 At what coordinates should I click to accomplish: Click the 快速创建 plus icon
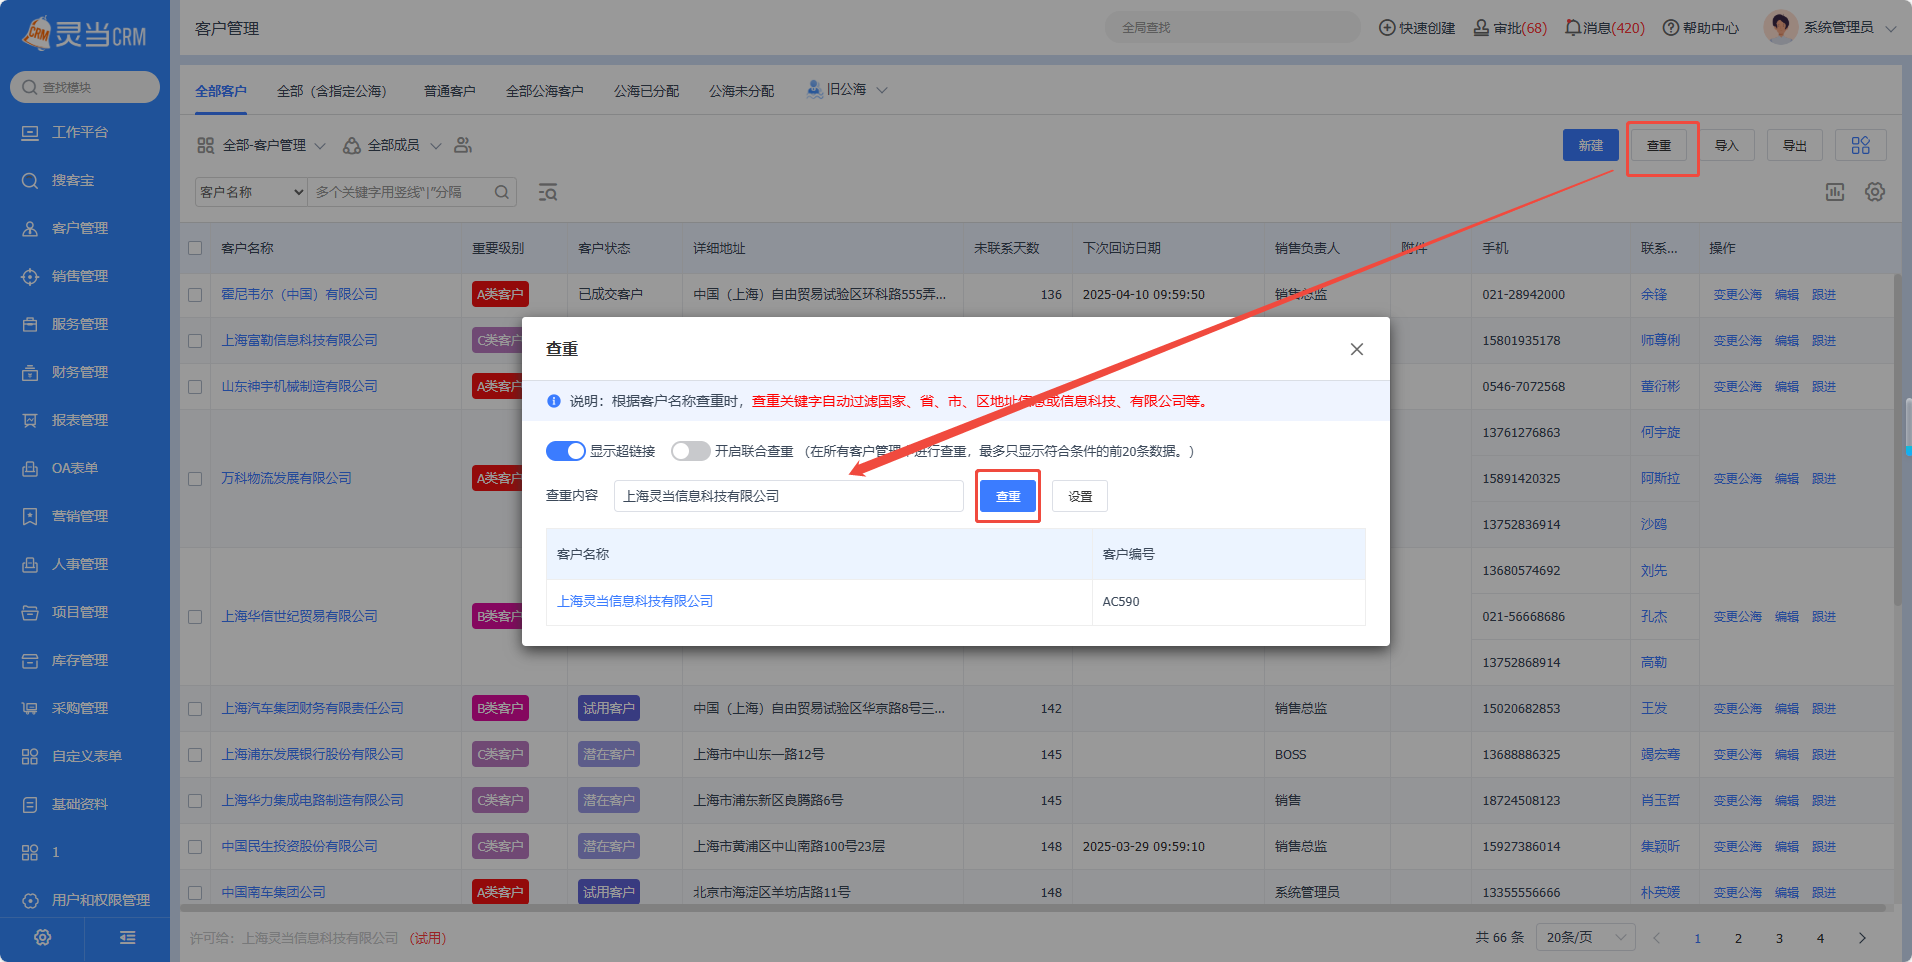1387,28
